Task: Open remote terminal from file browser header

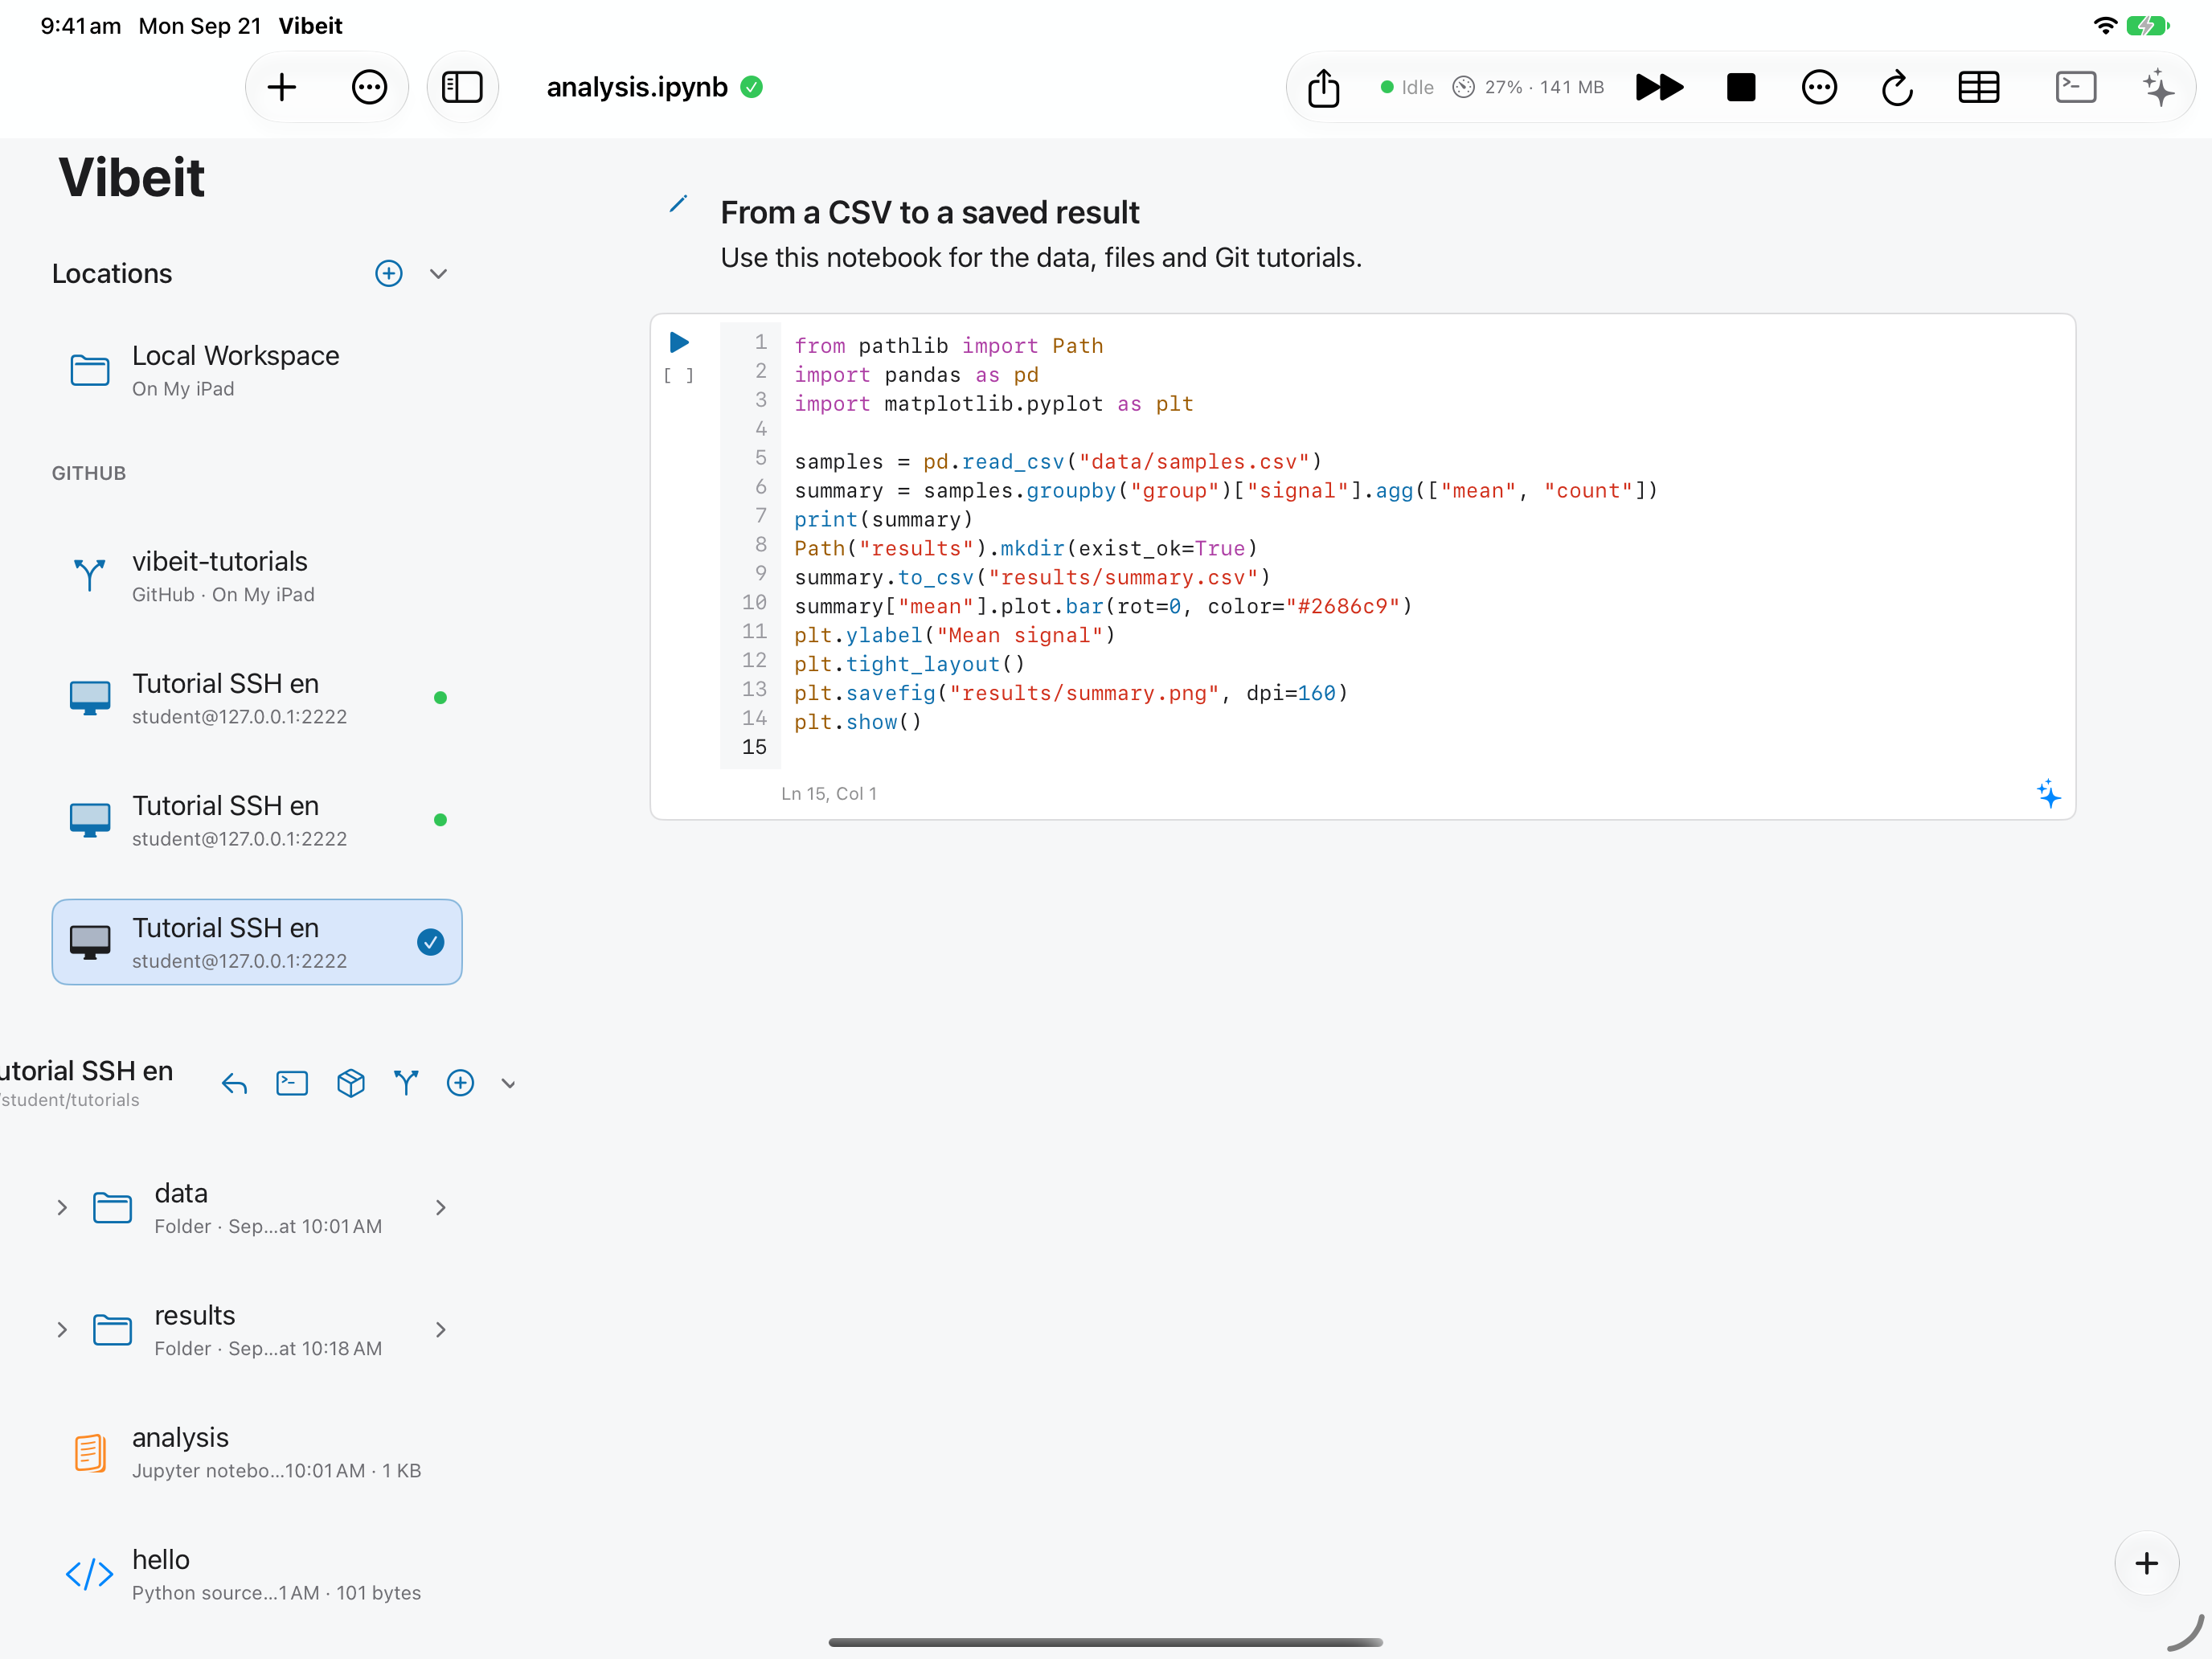Action: point(292,1083)
